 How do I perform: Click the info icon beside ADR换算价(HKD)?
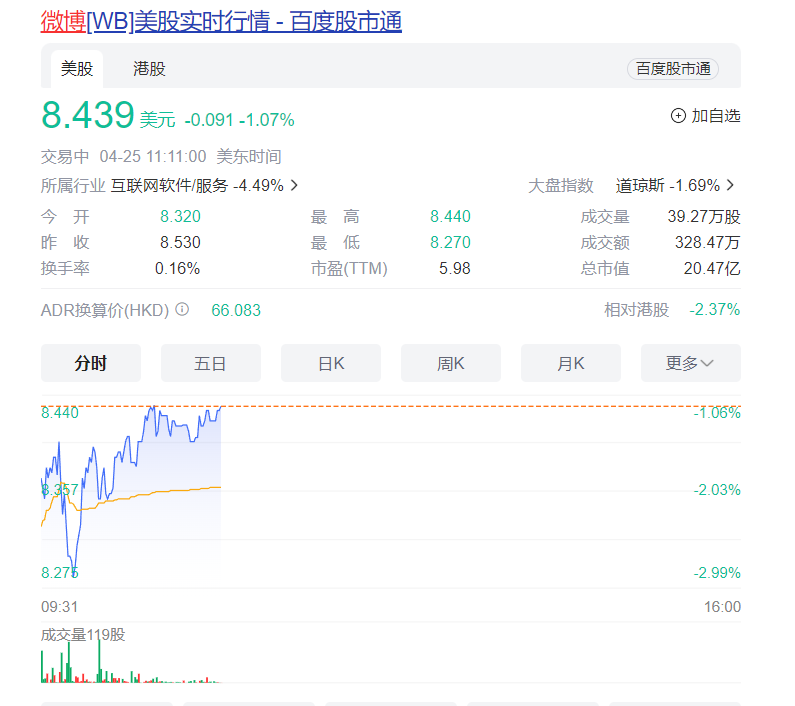click(x=182, y=309)
